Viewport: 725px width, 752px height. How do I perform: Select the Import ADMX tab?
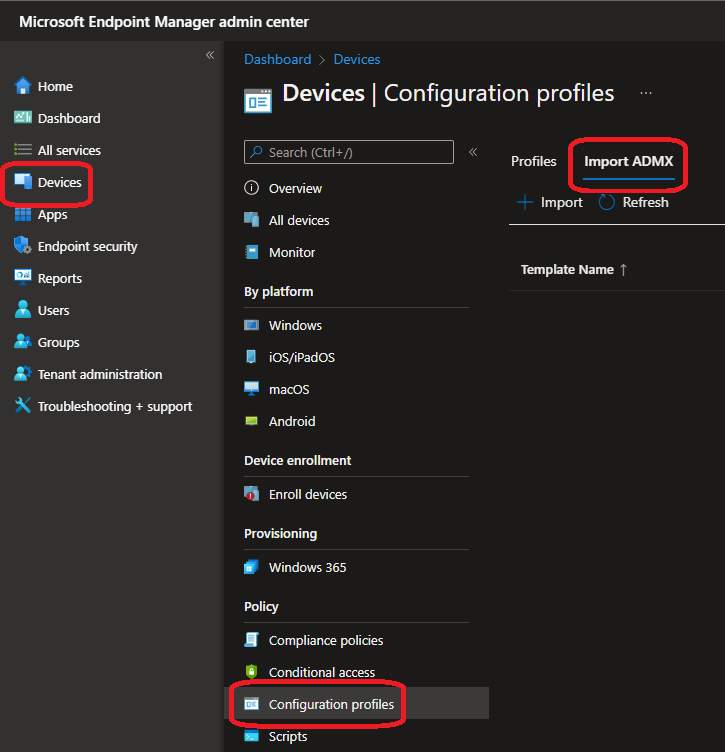pyautogui.click(x=629, y=161)
